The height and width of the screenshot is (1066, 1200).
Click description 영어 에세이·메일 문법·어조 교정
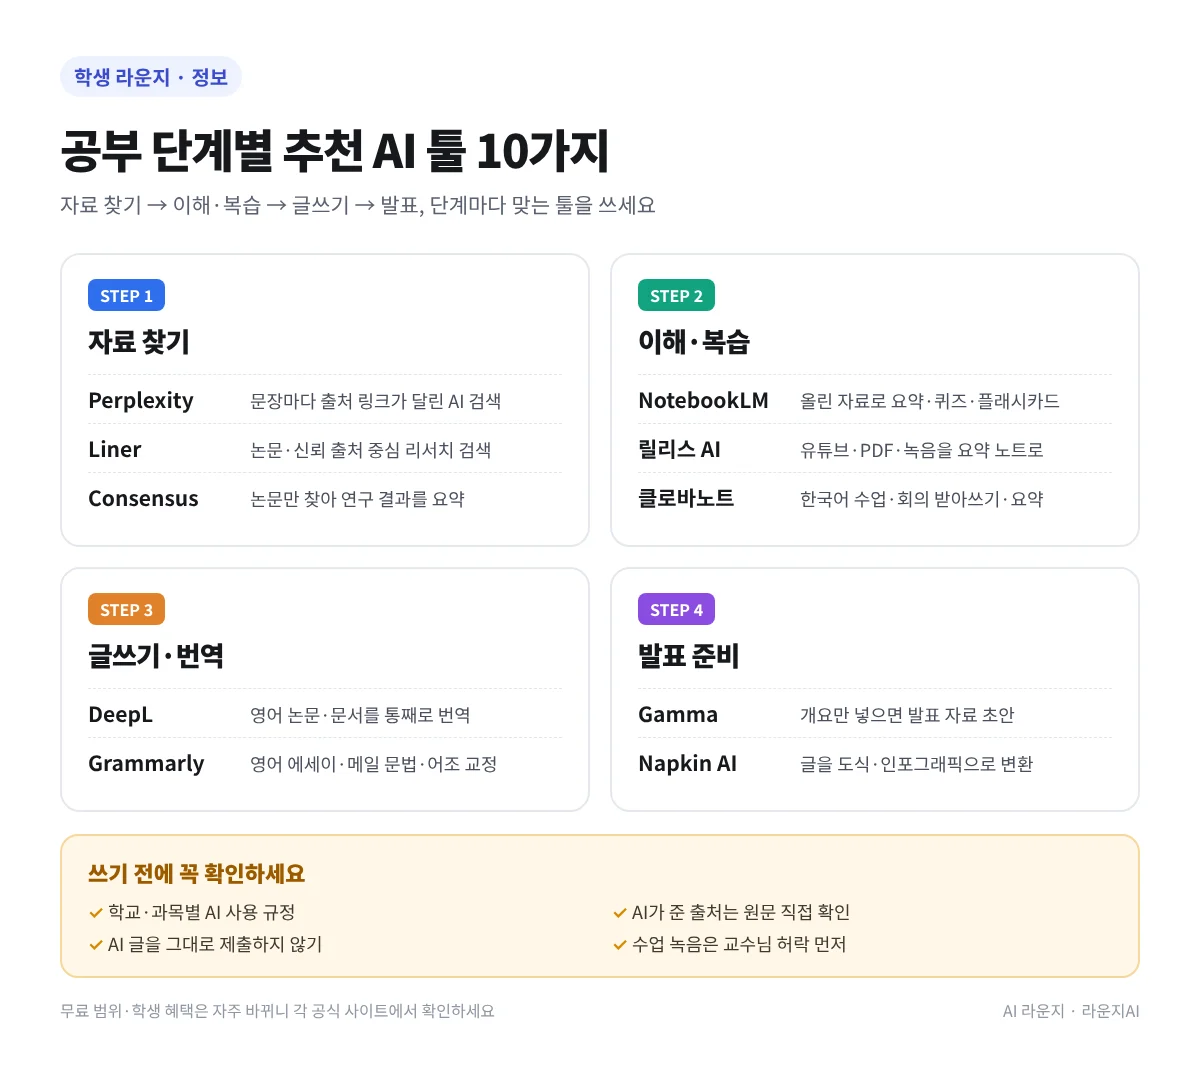click(374, 764)
